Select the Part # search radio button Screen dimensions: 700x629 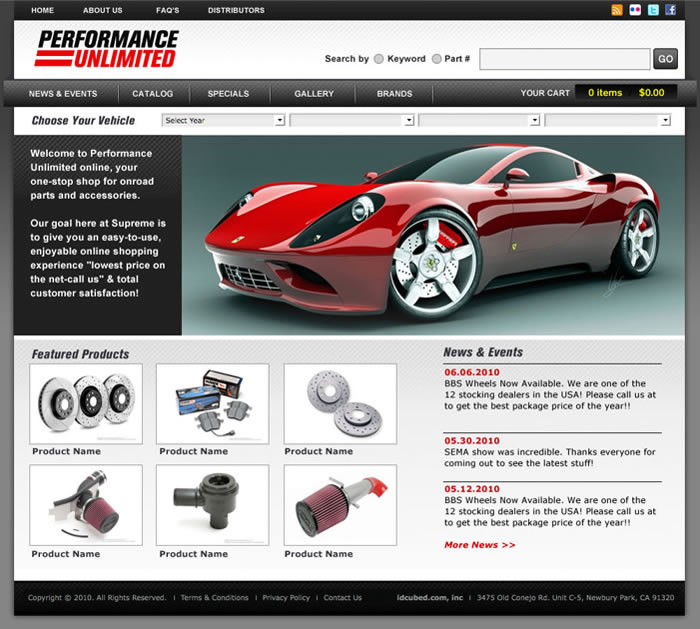[437, 59]
